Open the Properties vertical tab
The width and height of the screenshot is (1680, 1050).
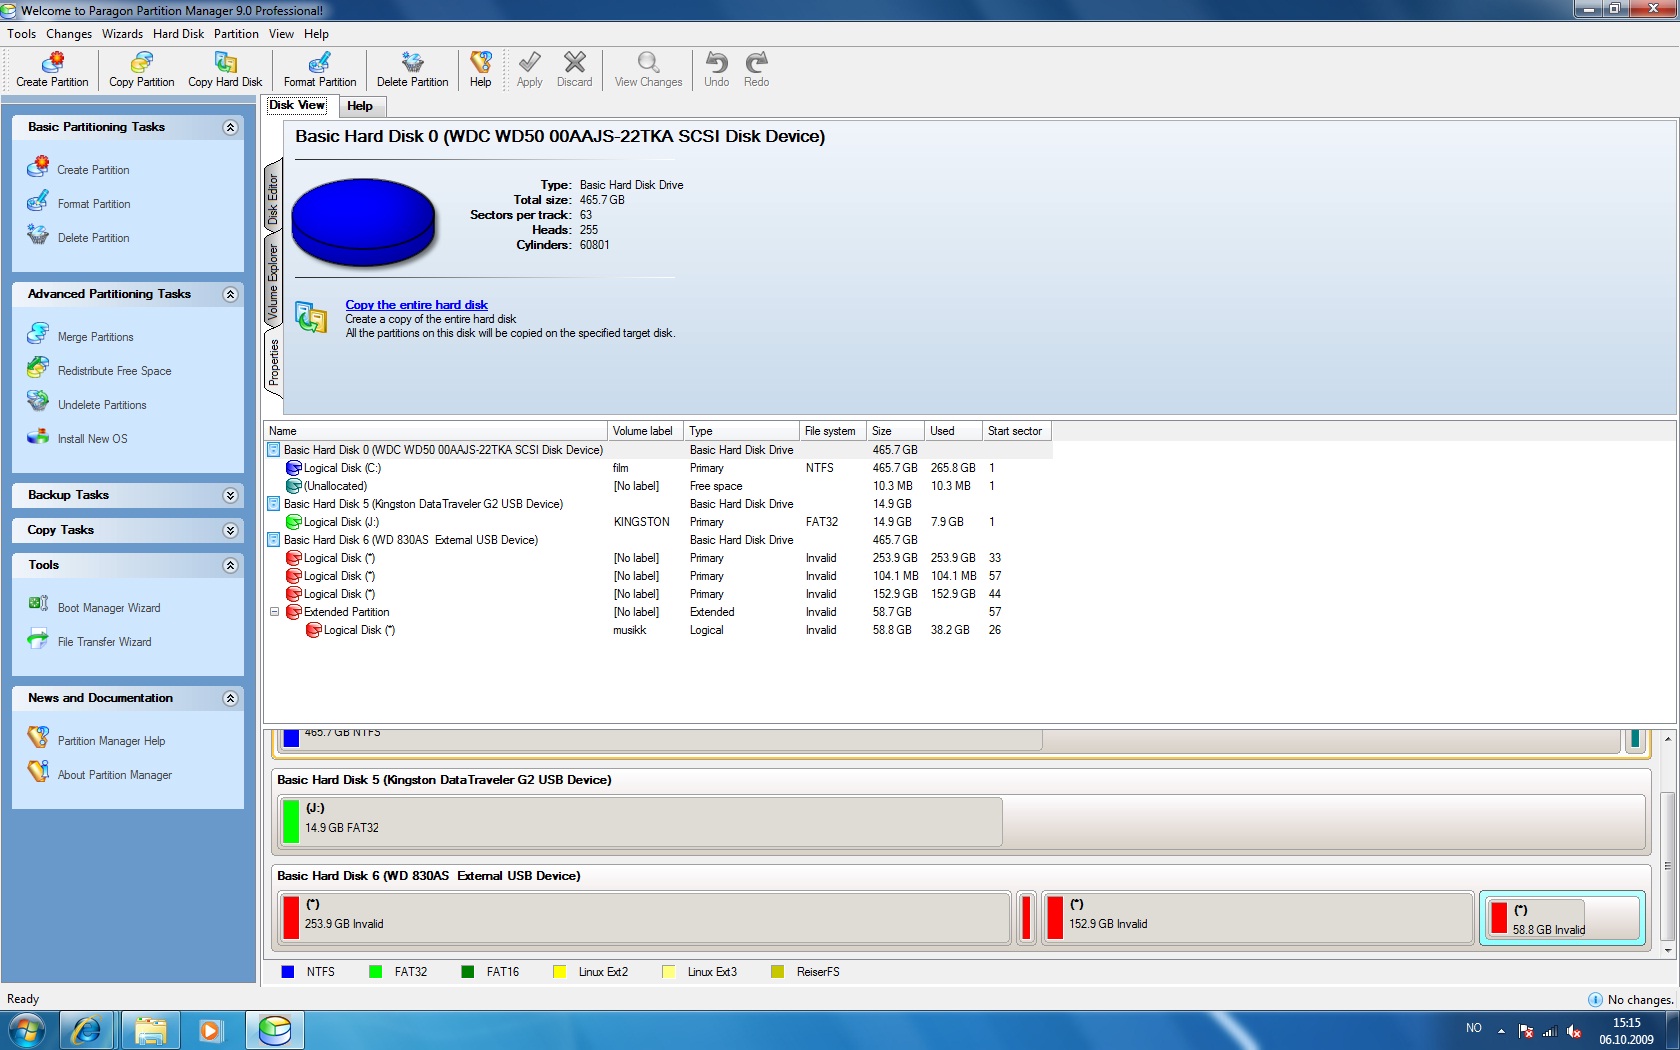[273, 362]
